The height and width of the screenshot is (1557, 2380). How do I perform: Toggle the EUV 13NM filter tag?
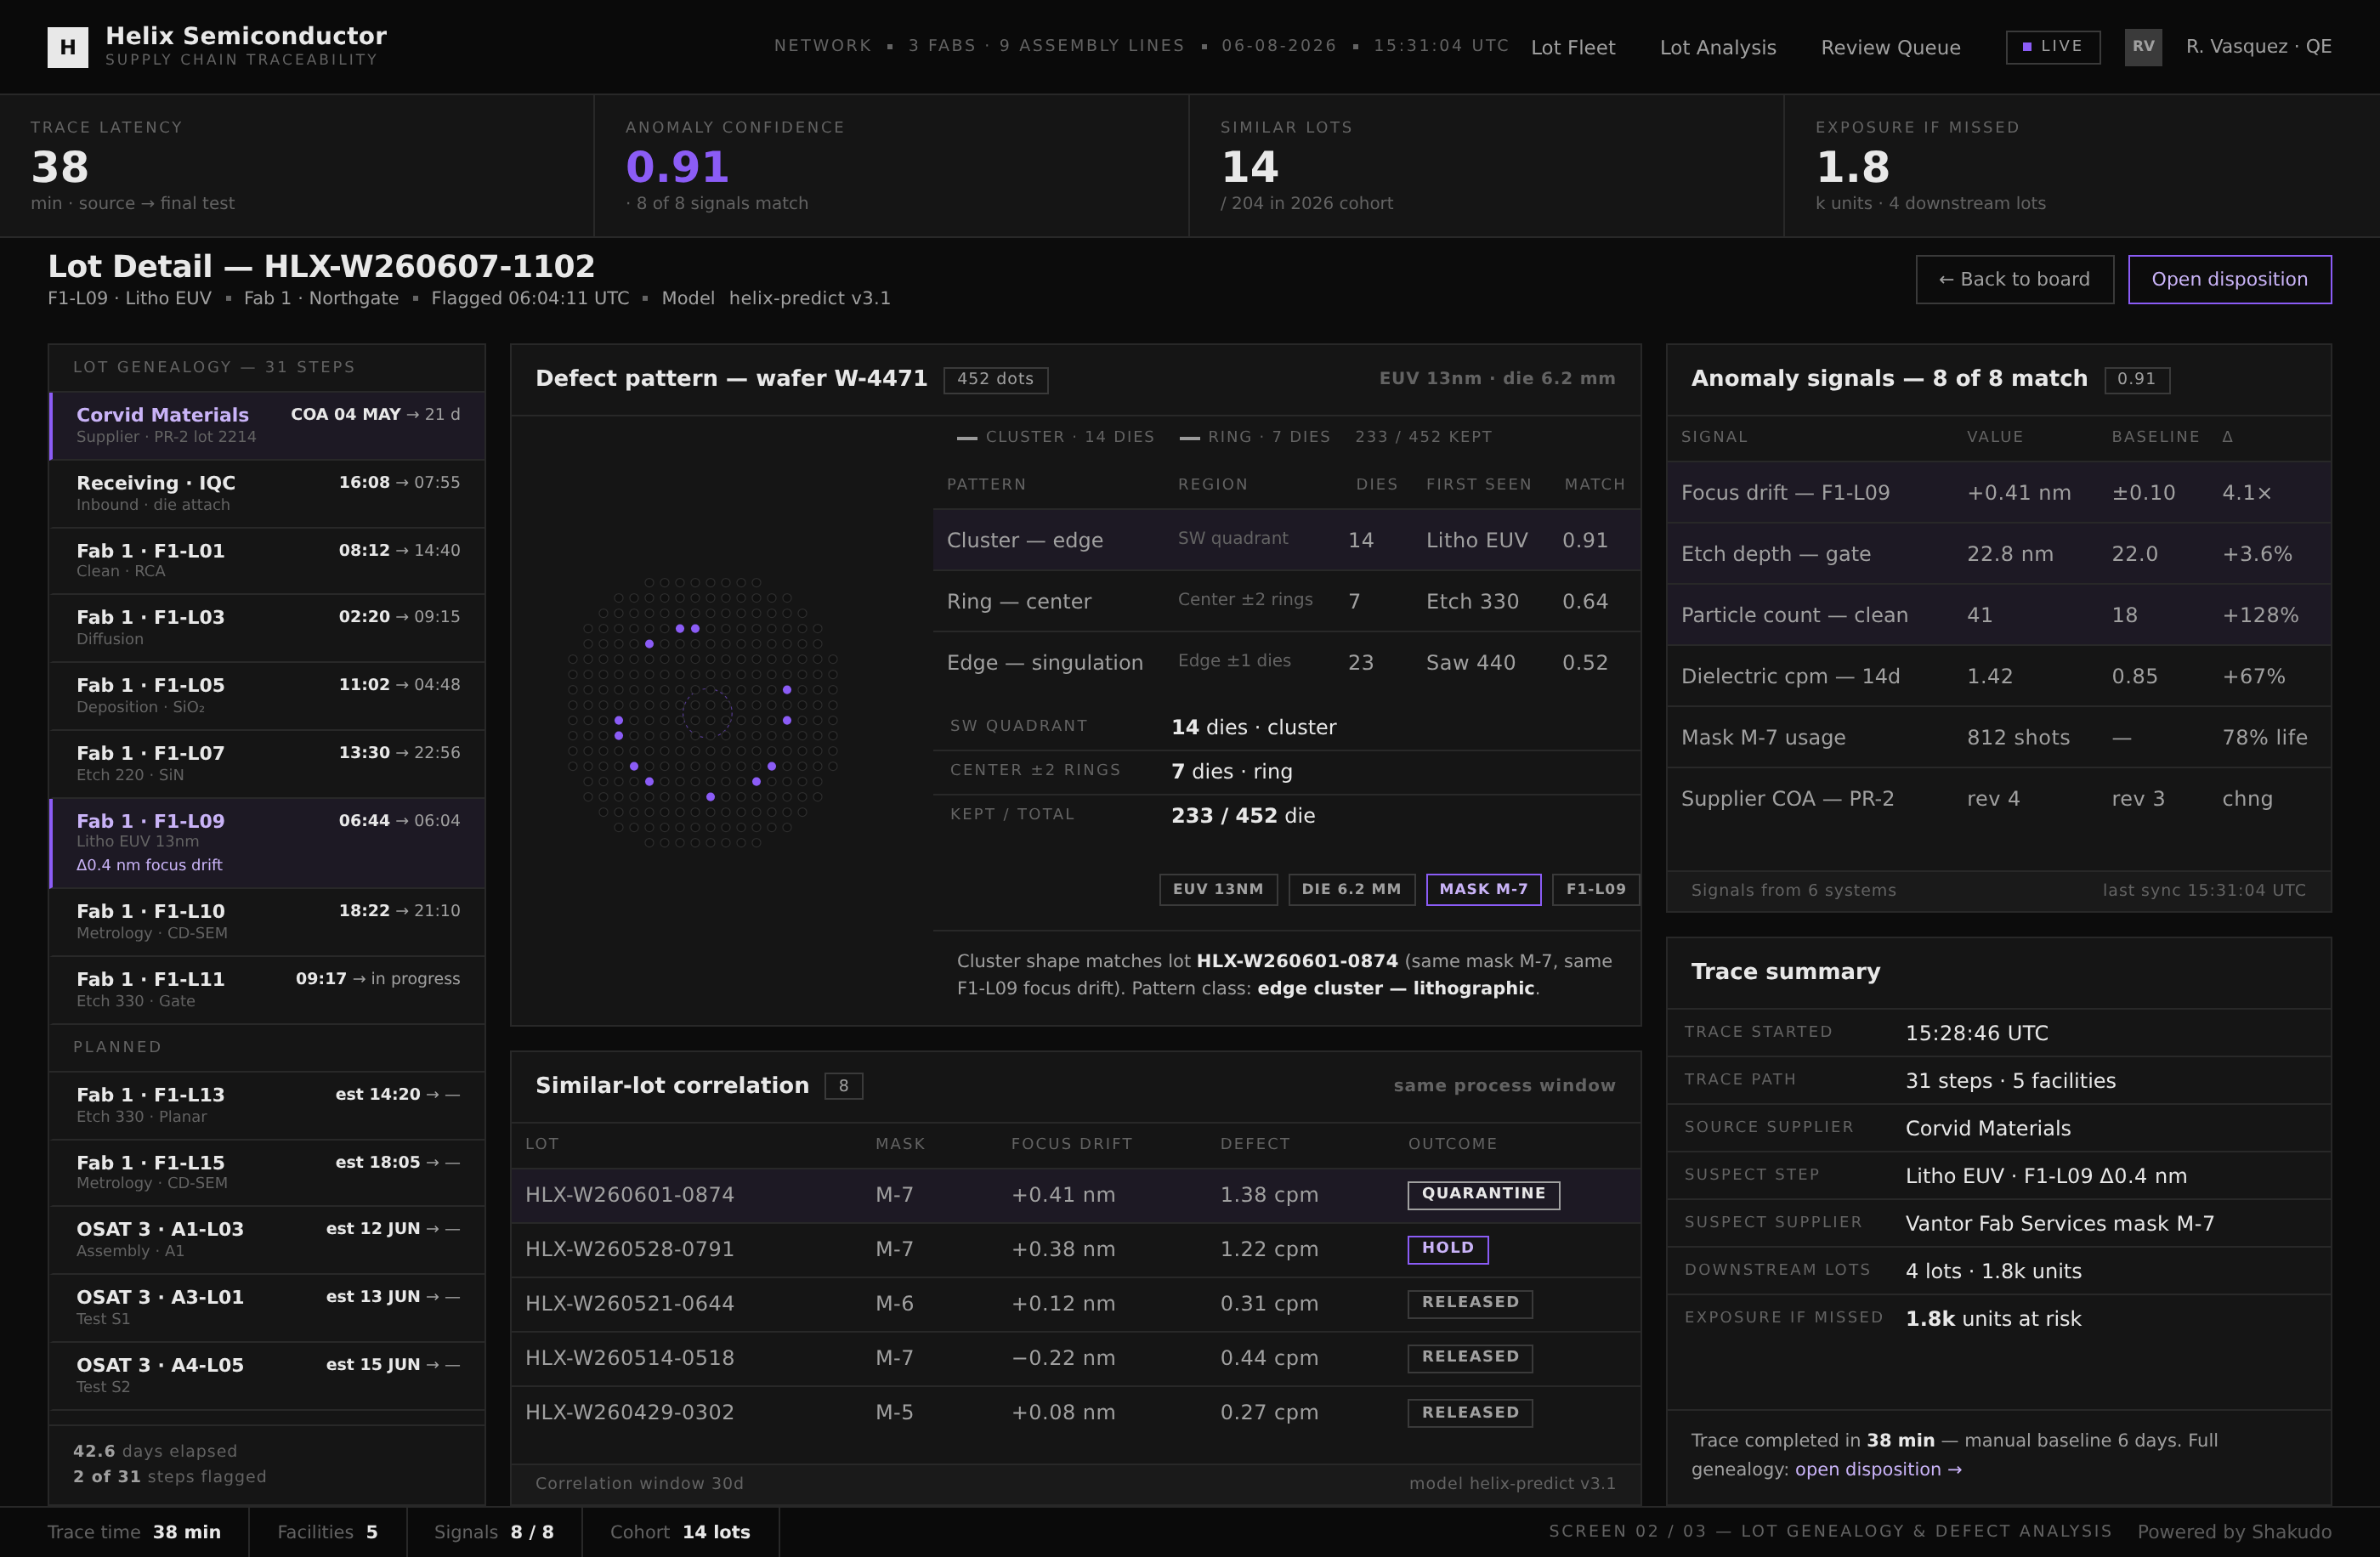pyautogui.click(x=1218, y=889)
